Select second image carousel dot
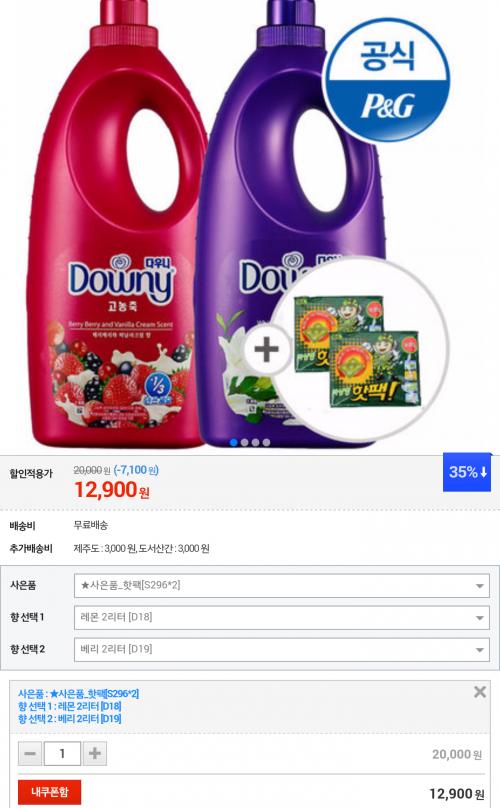The width and height of the screenshot is (500, 808). coord(244,442)
